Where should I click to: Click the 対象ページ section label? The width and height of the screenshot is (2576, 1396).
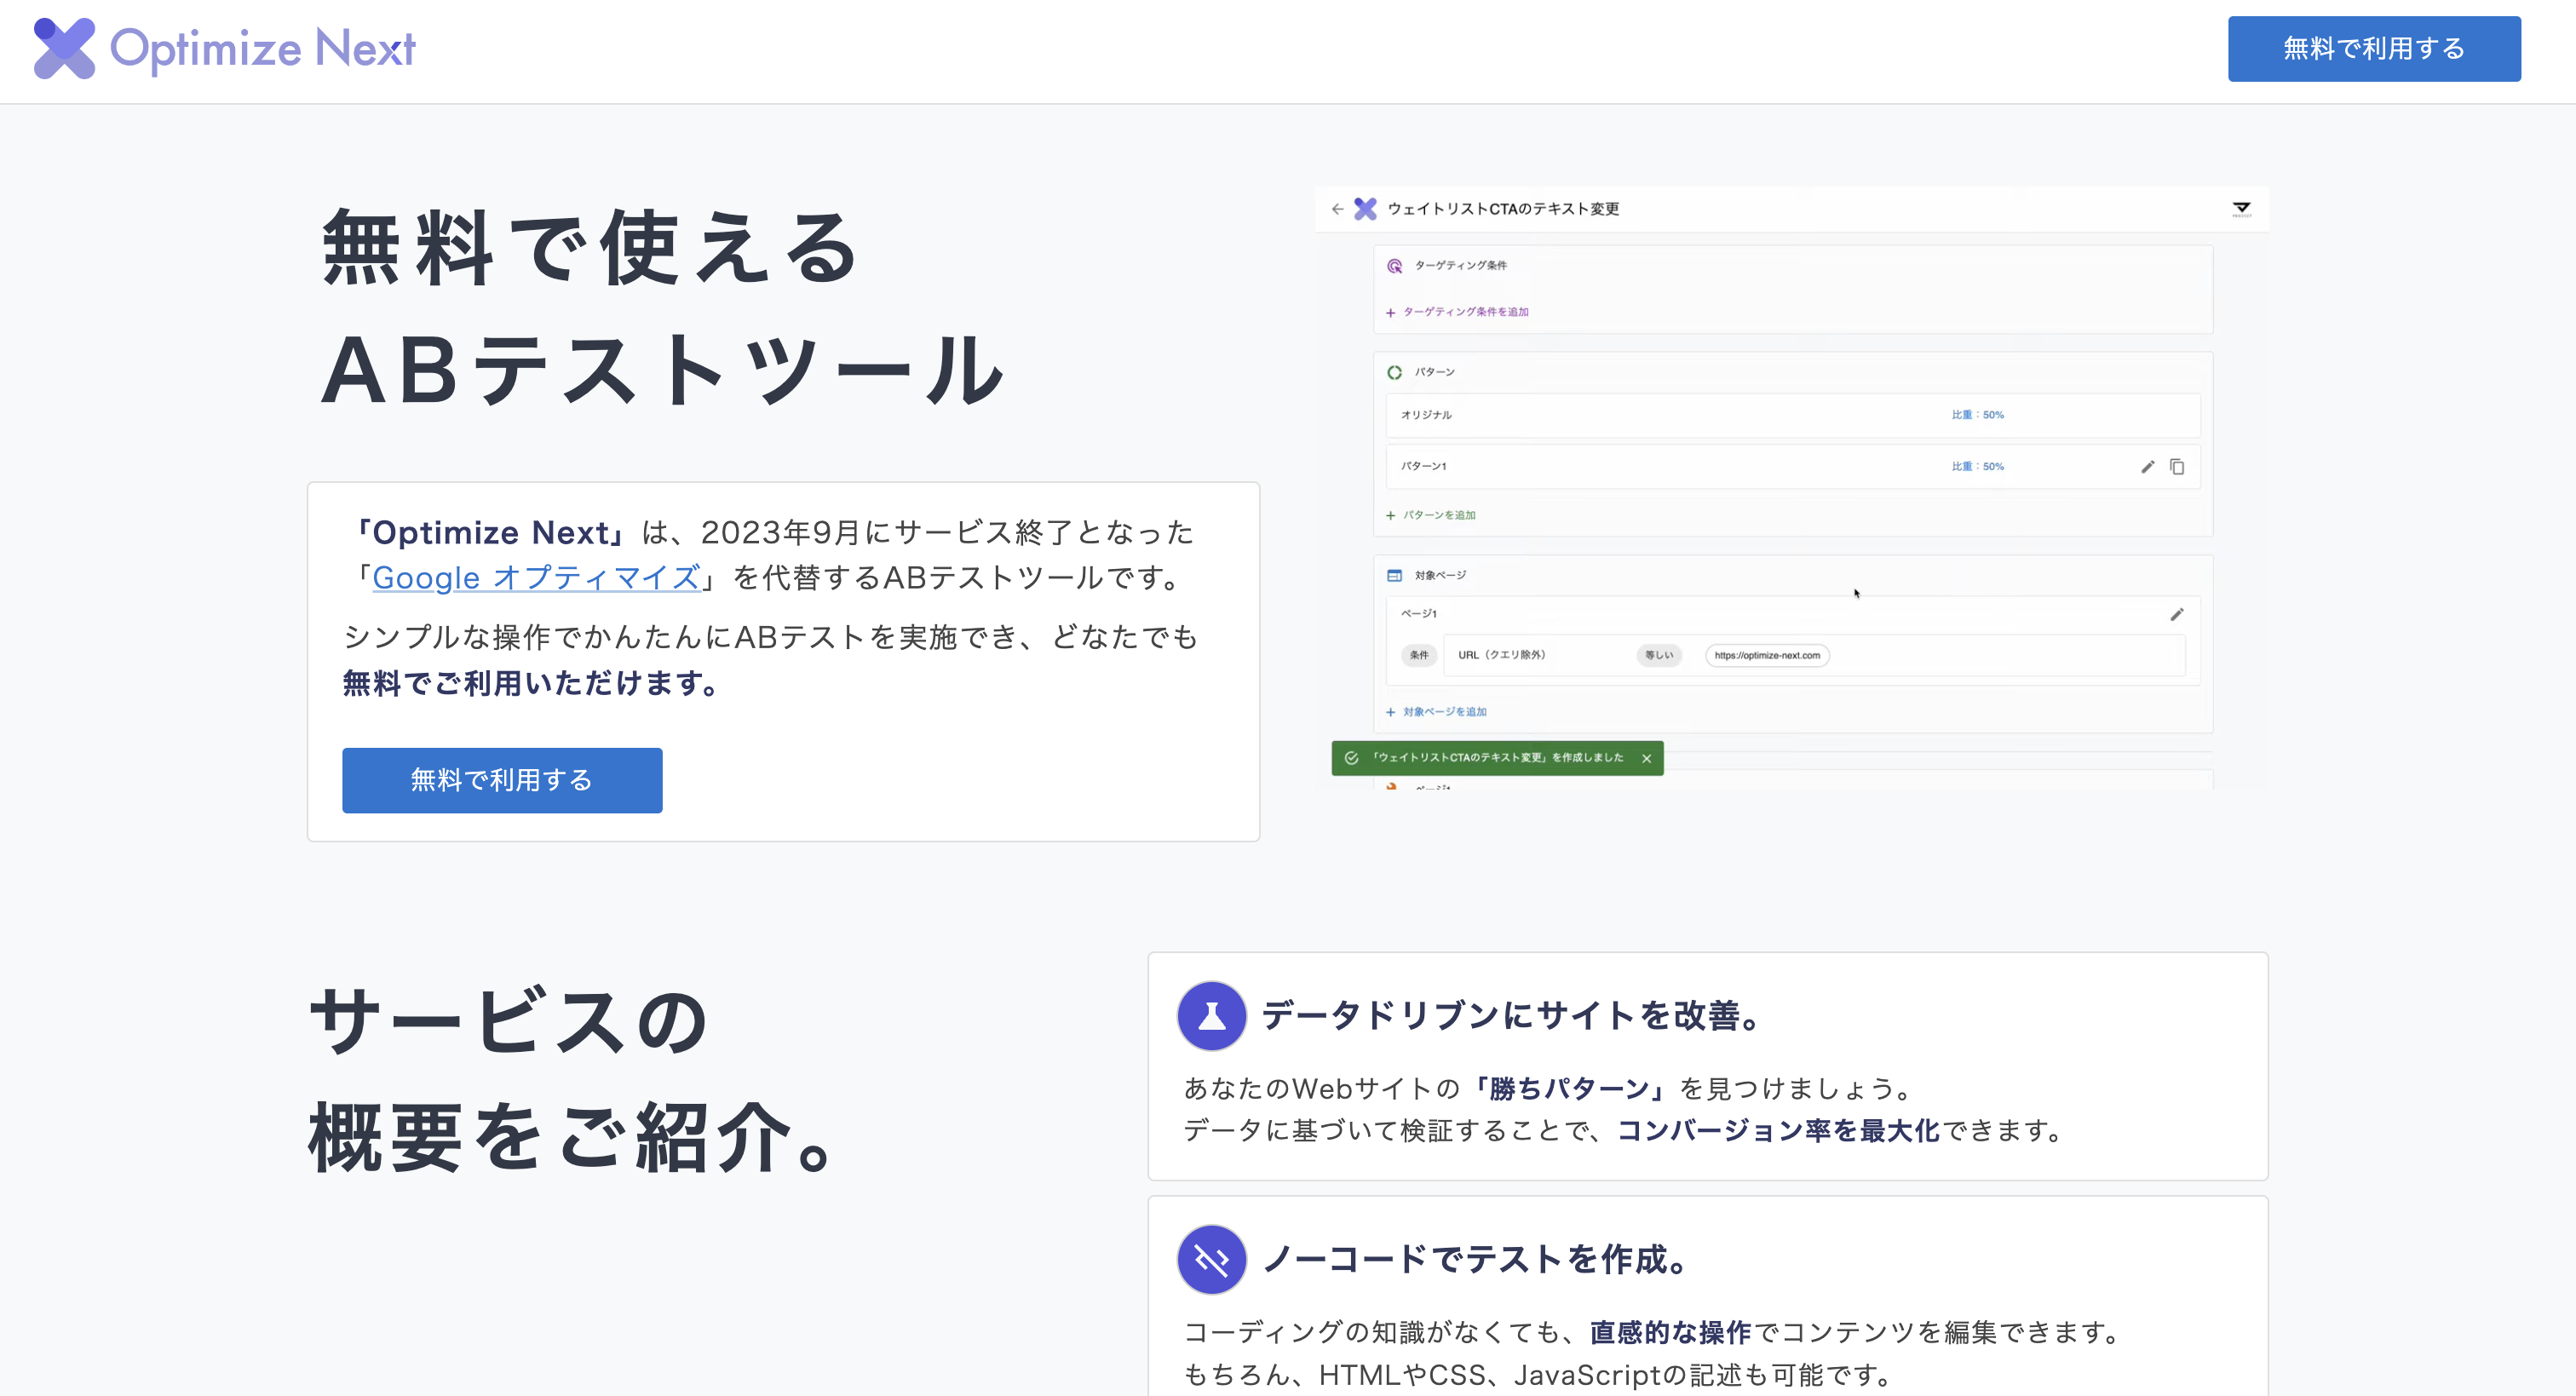[x=1440, y=575]
